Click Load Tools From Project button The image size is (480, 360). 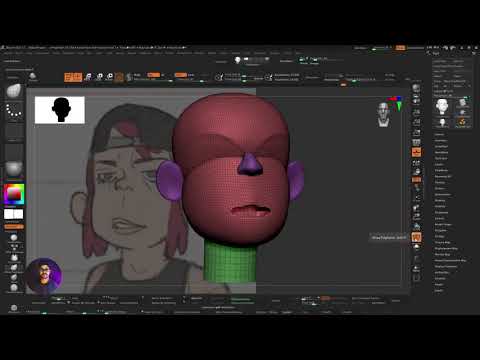click(x=448, y=66)
